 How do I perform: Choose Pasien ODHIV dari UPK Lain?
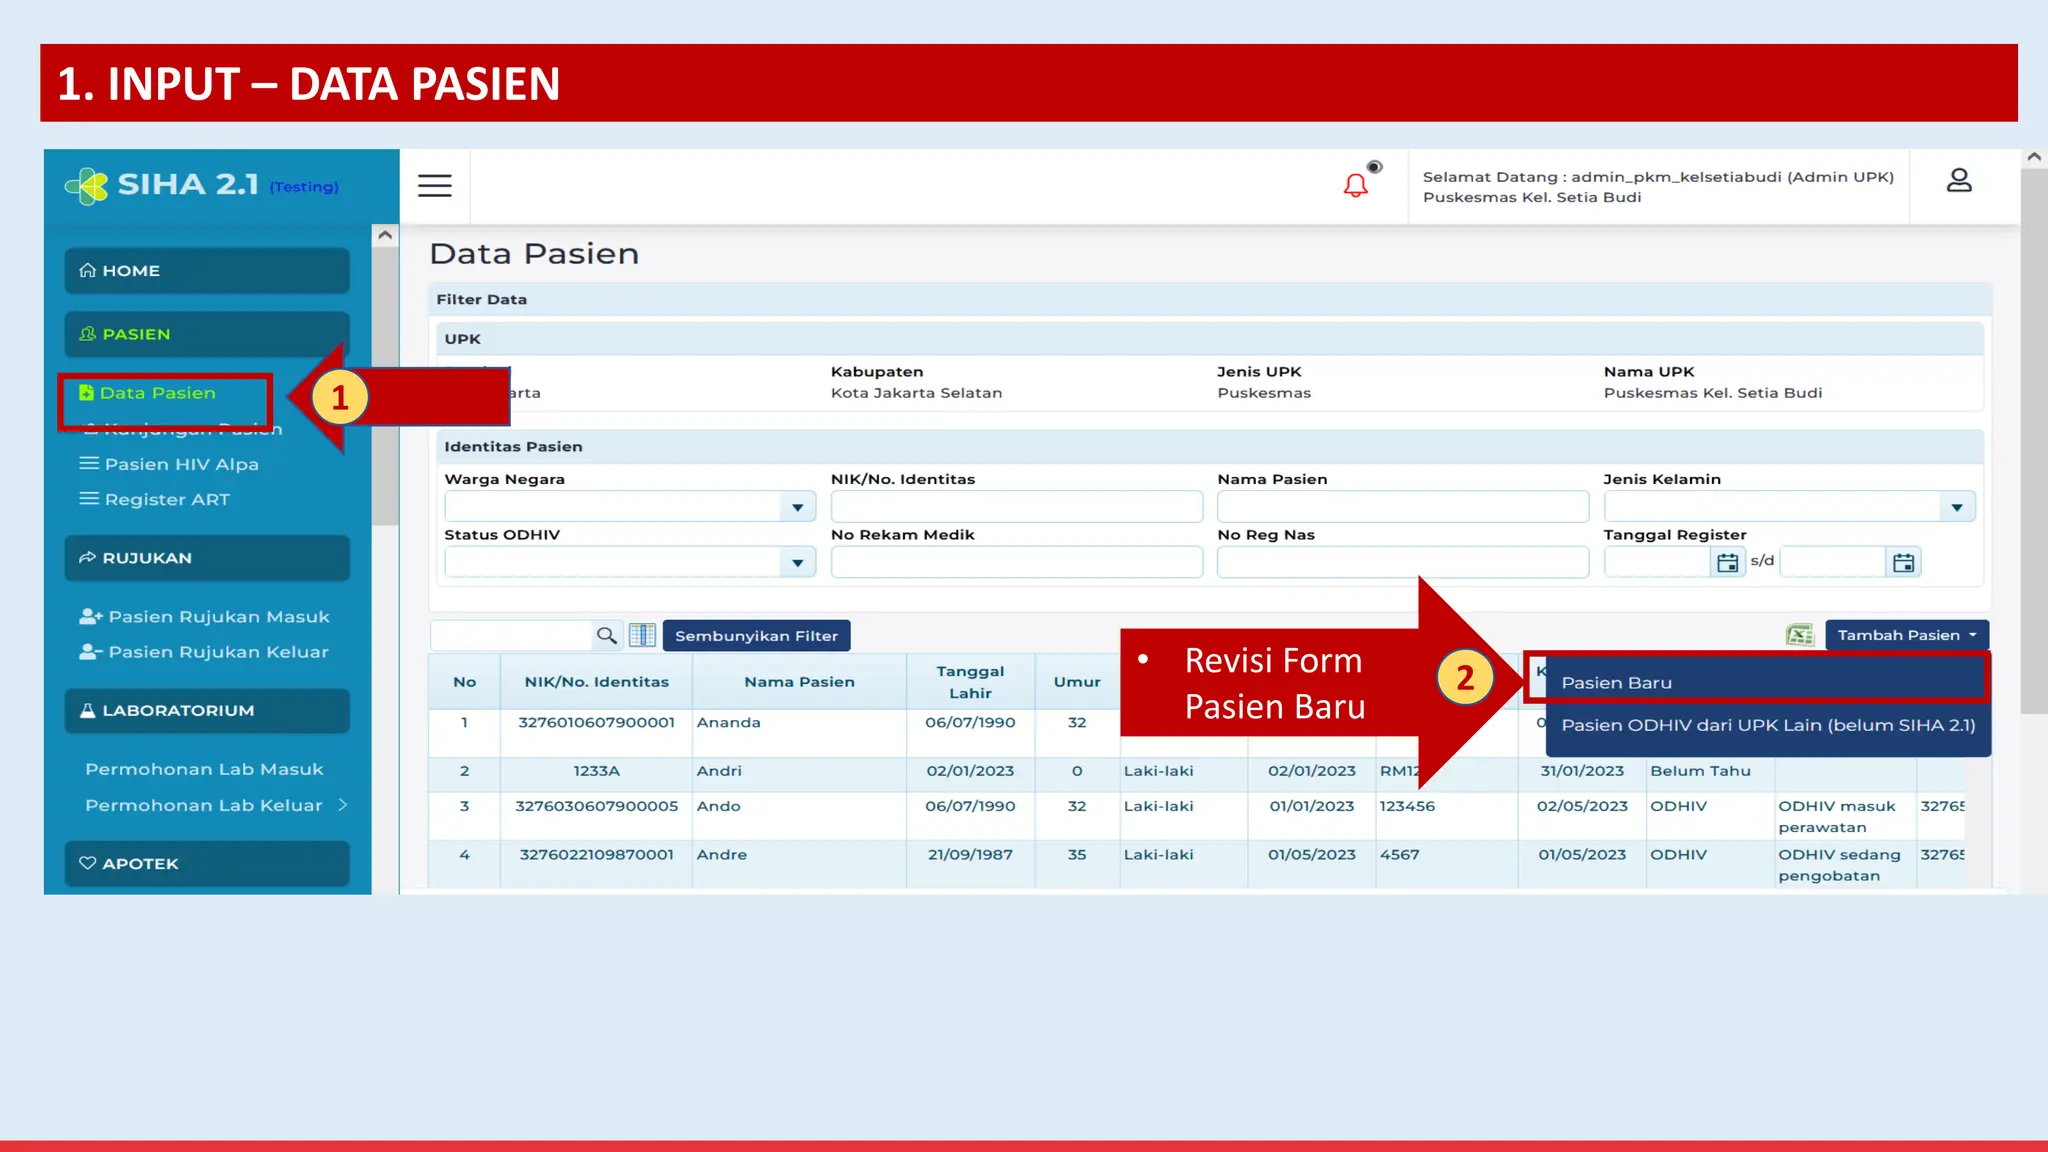click(1767, 726)
